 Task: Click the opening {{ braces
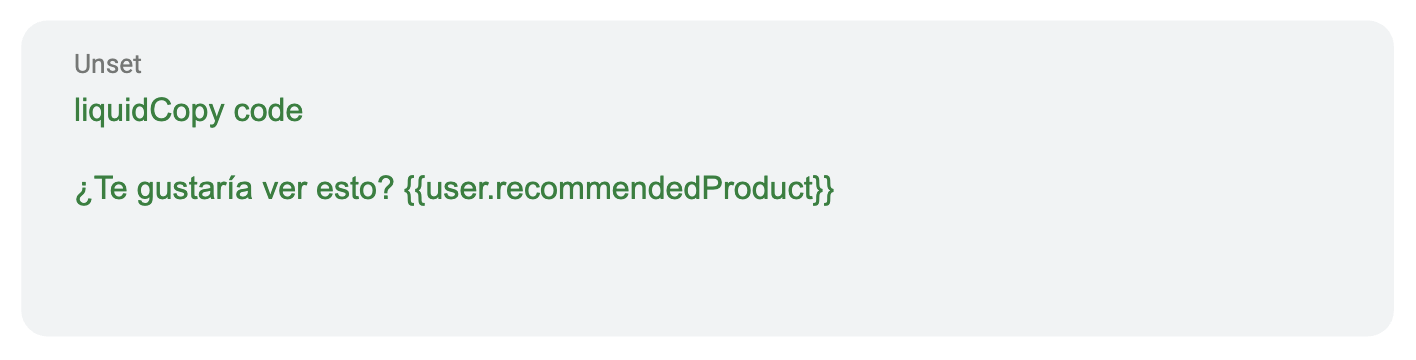tap(415, 189)
